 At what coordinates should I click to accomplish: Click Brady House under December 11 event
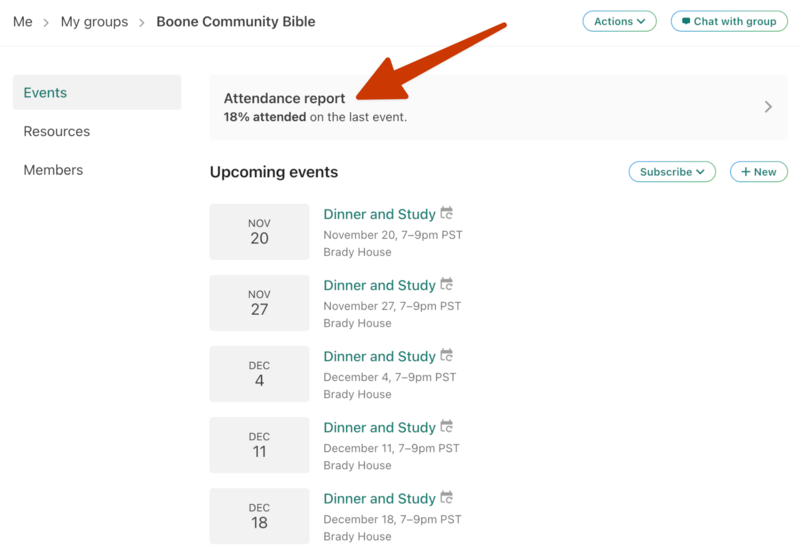(358, 465)
